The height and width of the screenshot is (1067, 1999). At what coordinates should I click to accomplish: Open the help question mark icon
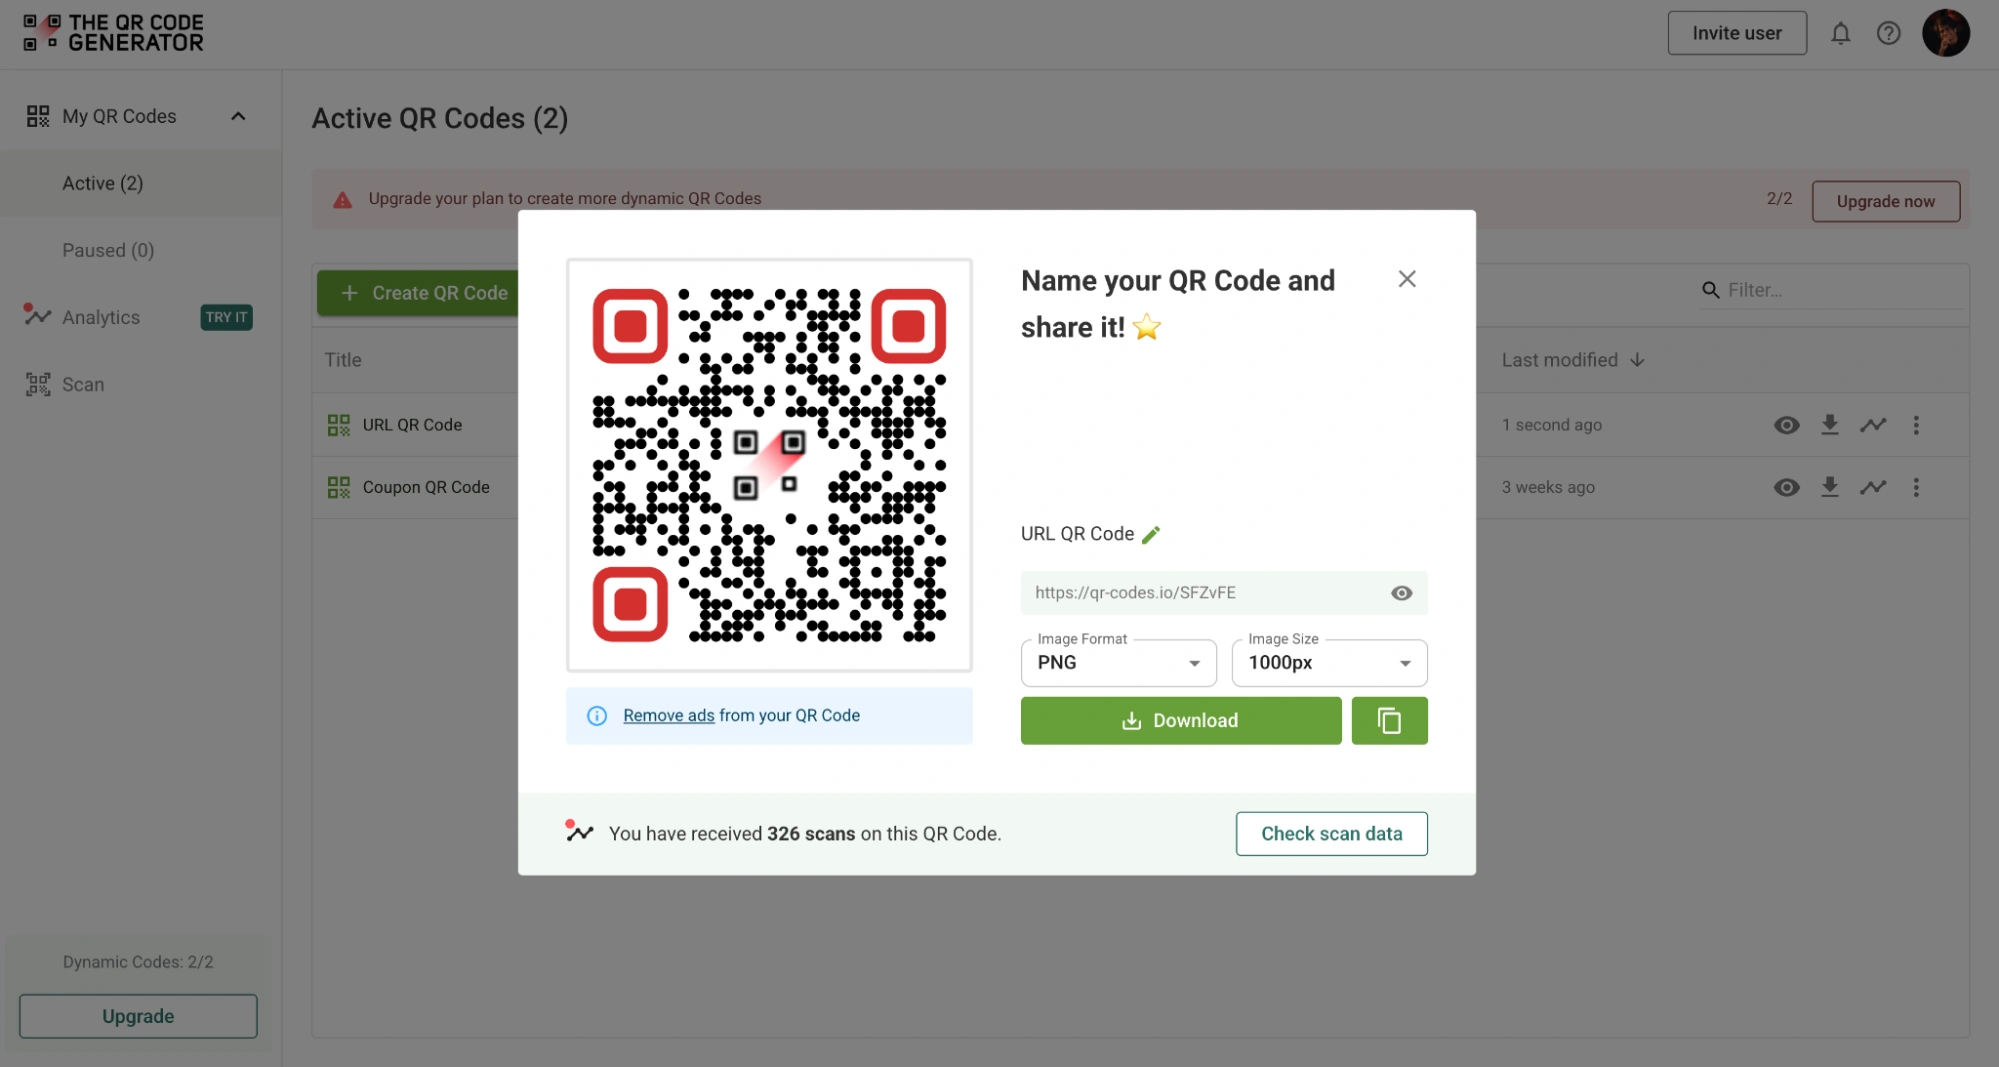pyautogui.click(x=1888, y=34)
